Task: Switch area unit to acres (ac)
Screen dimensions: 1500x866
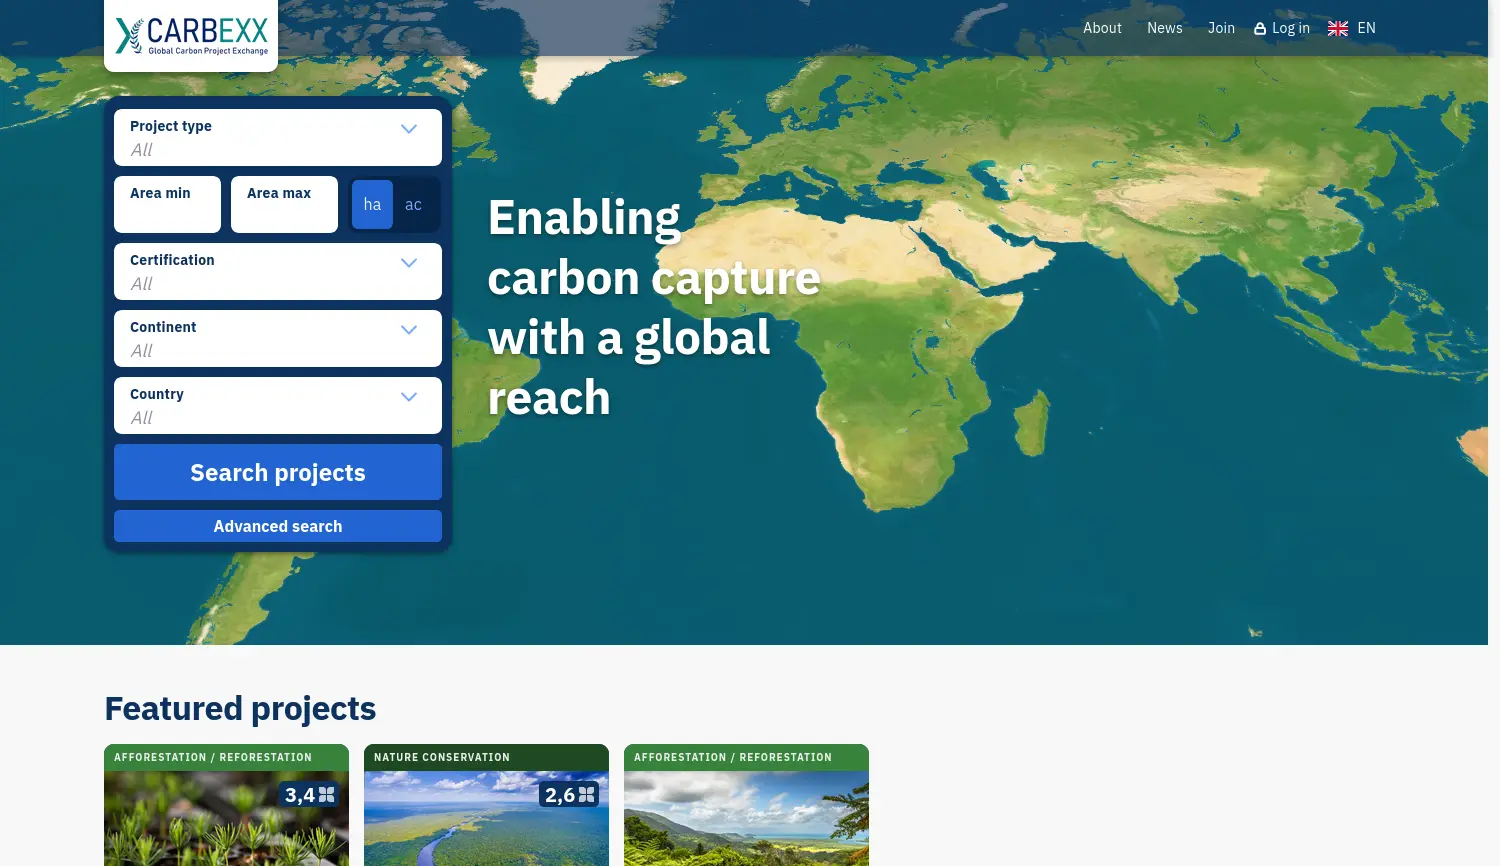Action: (413, 205)
